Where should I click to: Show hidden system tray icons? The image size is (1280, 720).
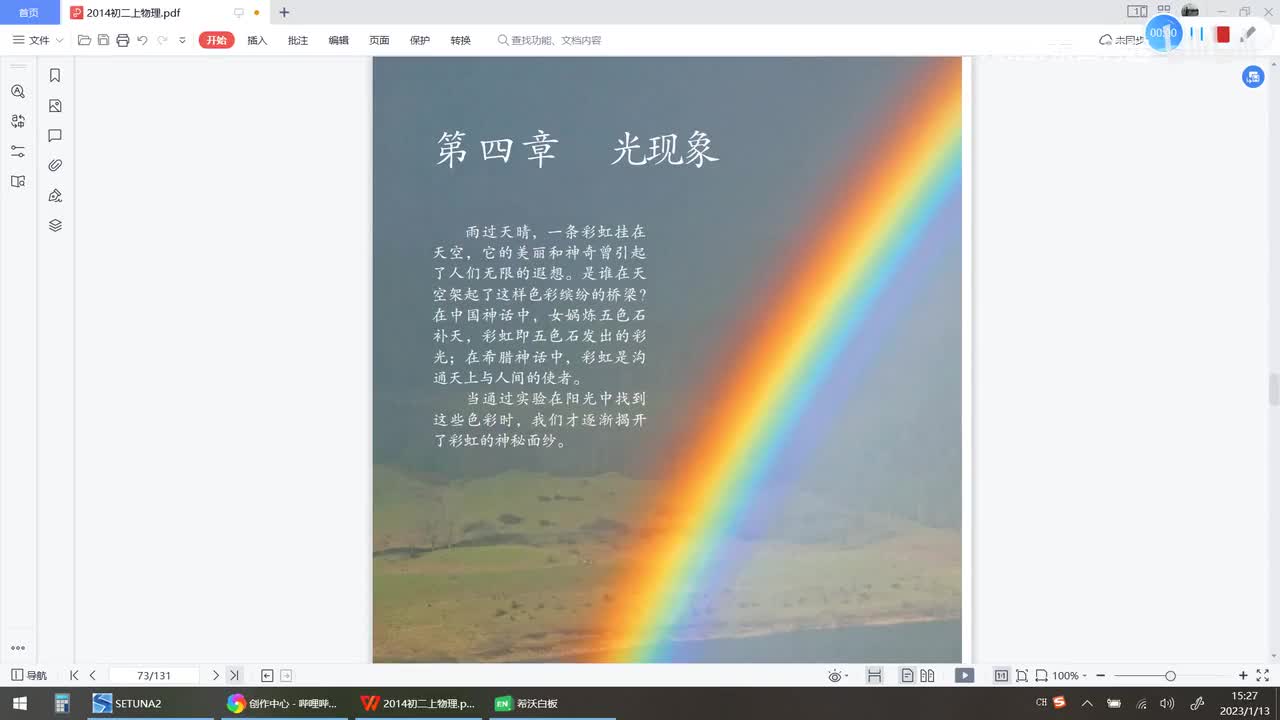[1087, 703]
